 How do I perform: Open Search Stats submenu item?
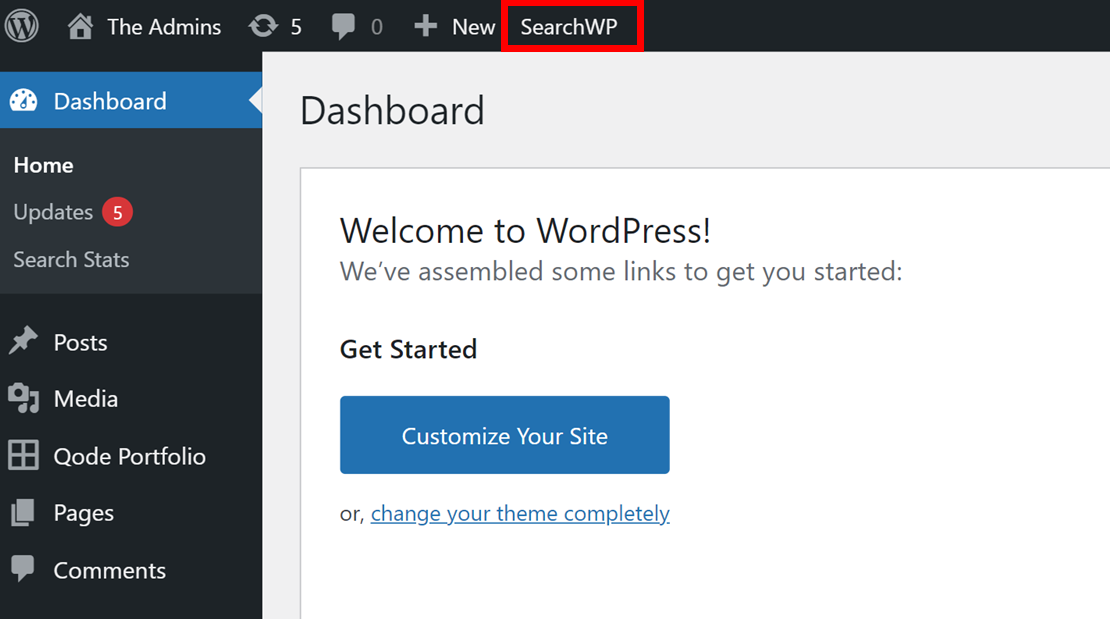pos(71,259)
